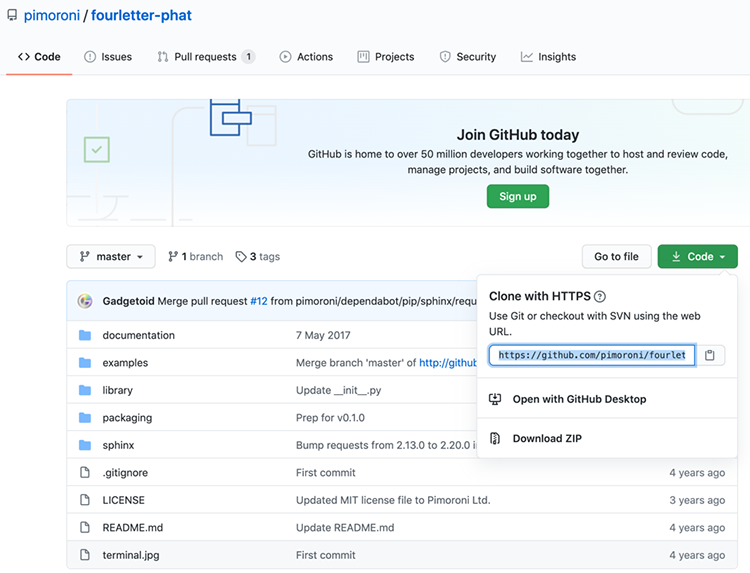Open the Prep for v0.1.0 commit message
Viewport: 750px width, 573px height.
pos(331,418)
